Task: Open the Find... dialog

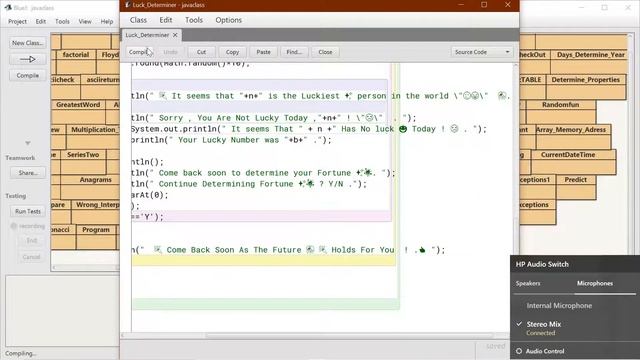Action: [294, 52]
